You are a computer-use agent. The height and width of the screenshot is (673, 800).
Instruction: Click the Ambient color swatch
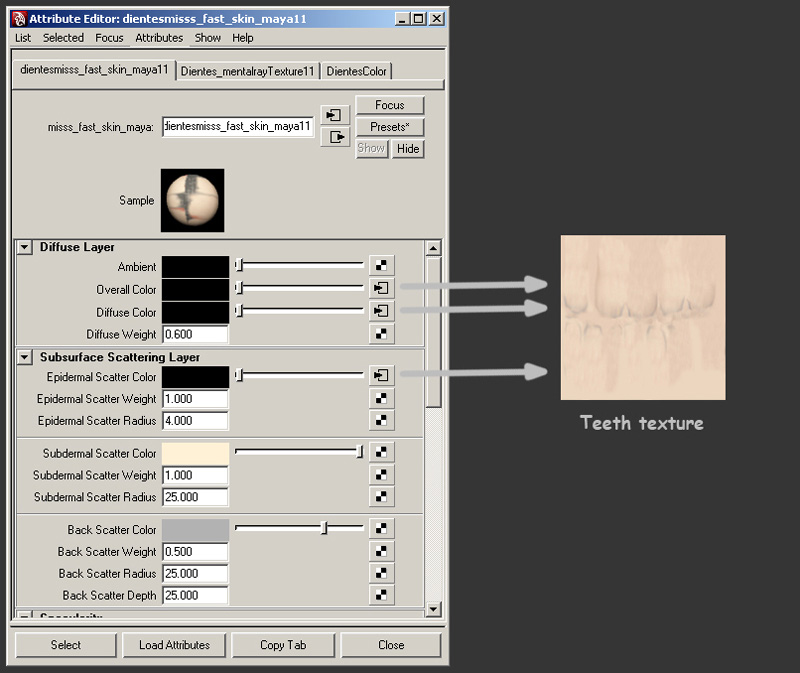[x=195, y=266]
